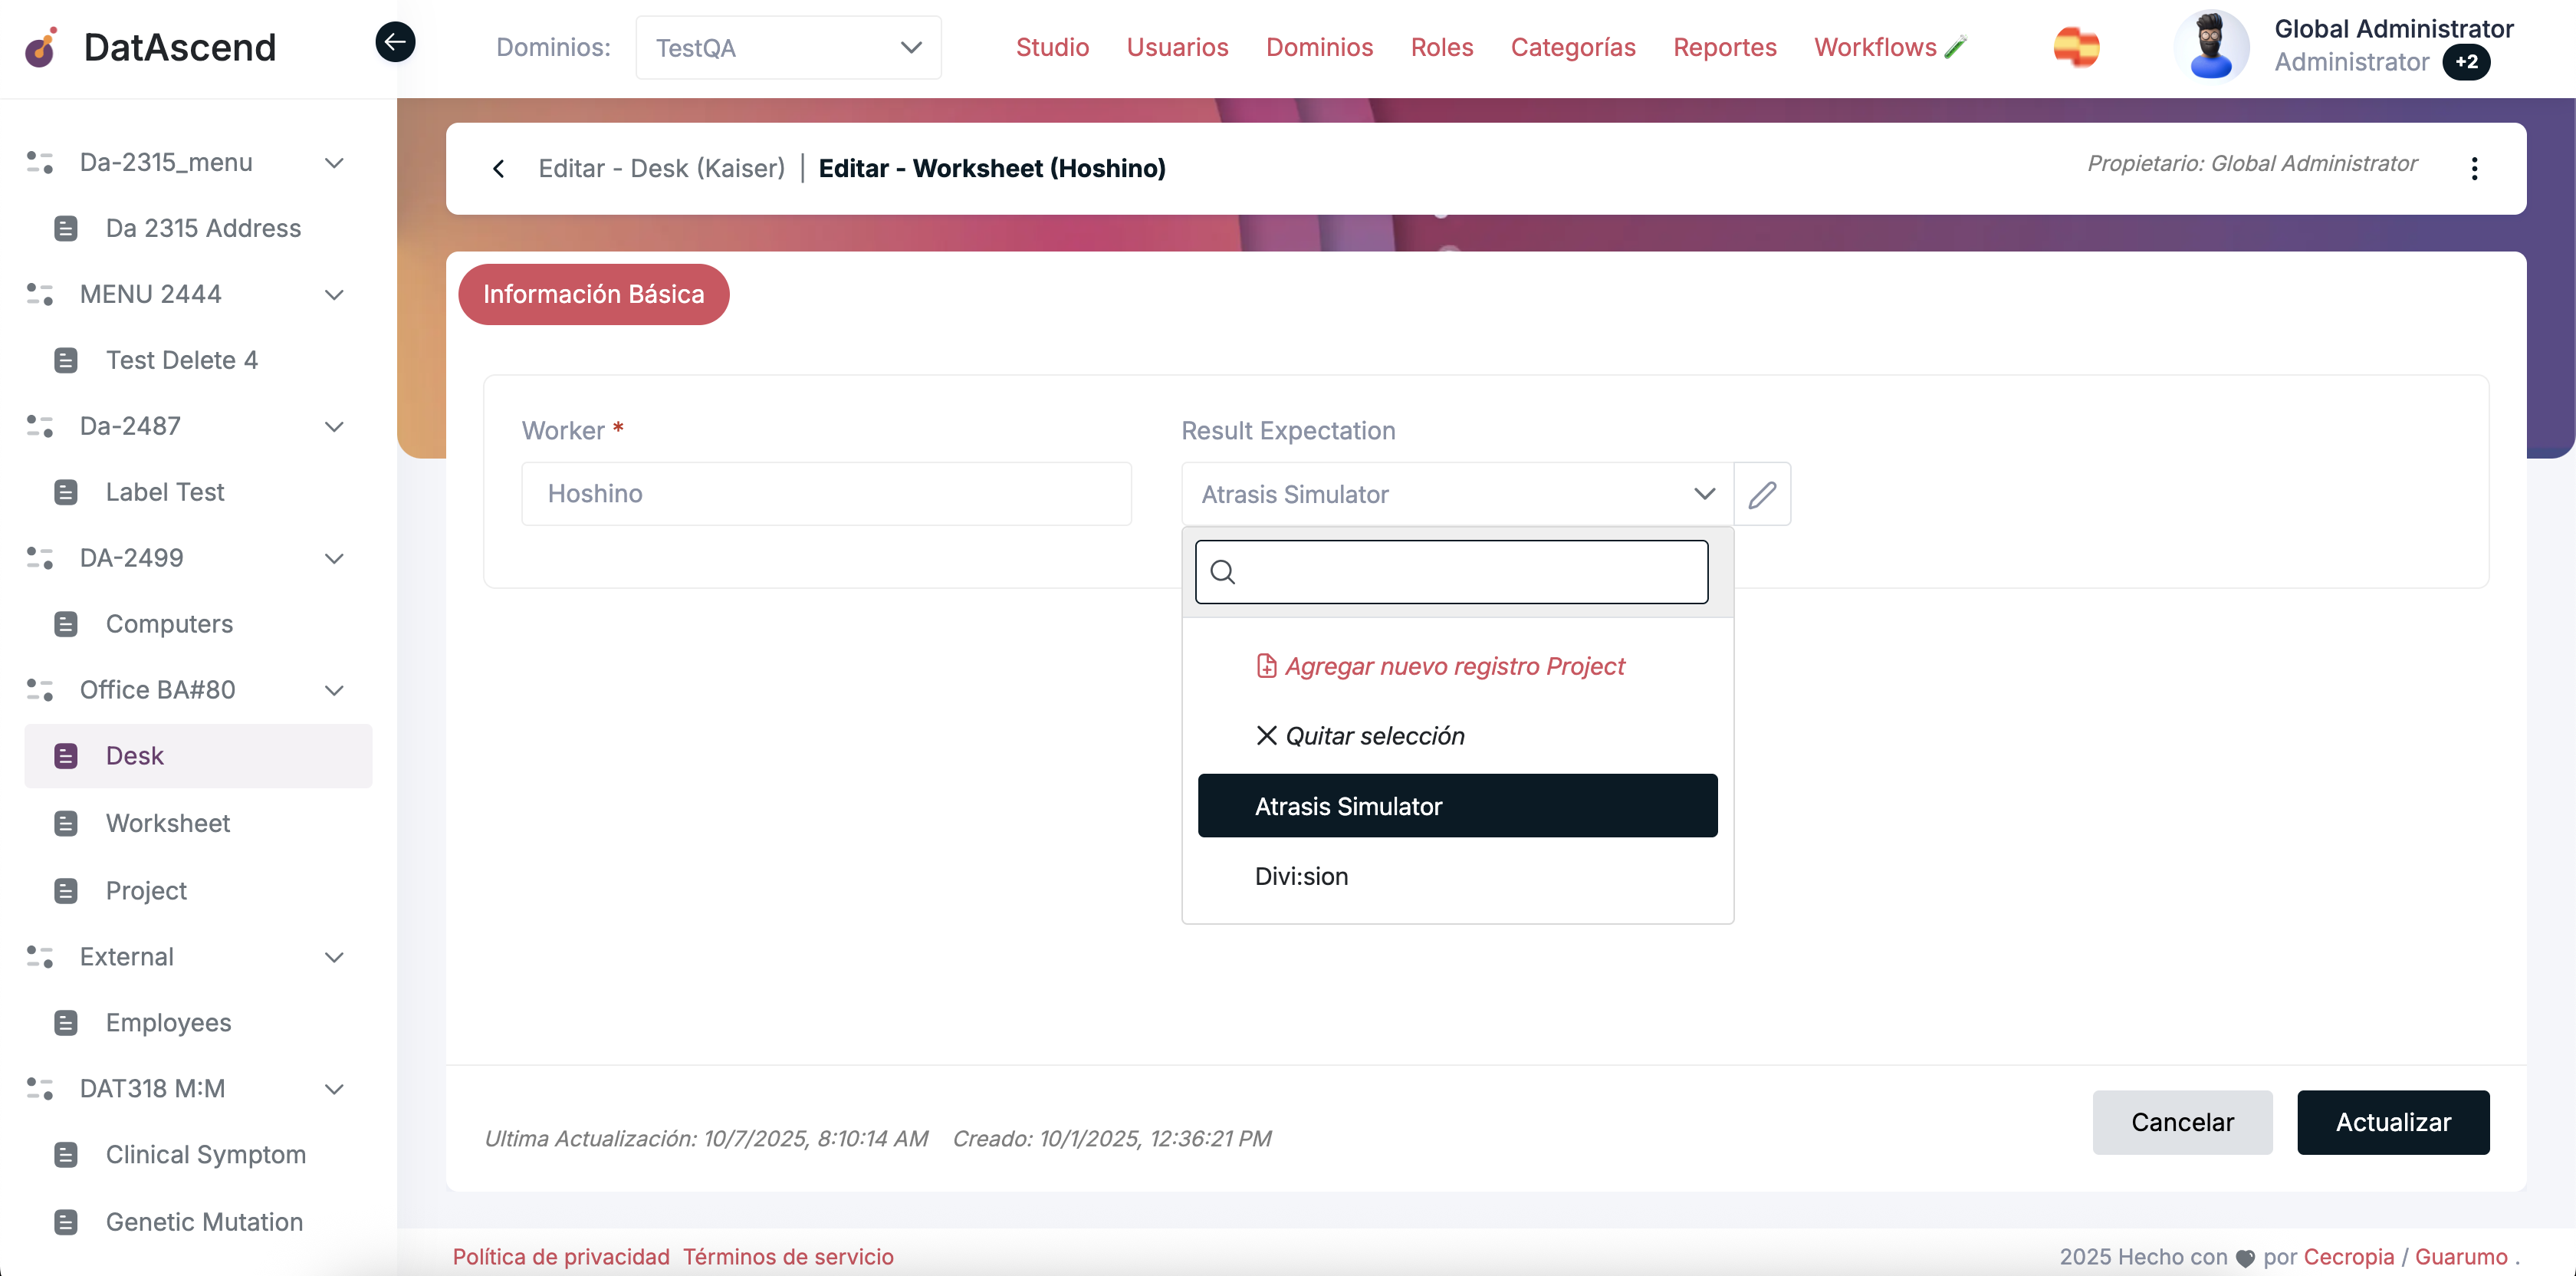Collapse the sidebar with the arrow button
Image resolution: width=2576 pixels, height=1276 pixels.
(395, 42)
